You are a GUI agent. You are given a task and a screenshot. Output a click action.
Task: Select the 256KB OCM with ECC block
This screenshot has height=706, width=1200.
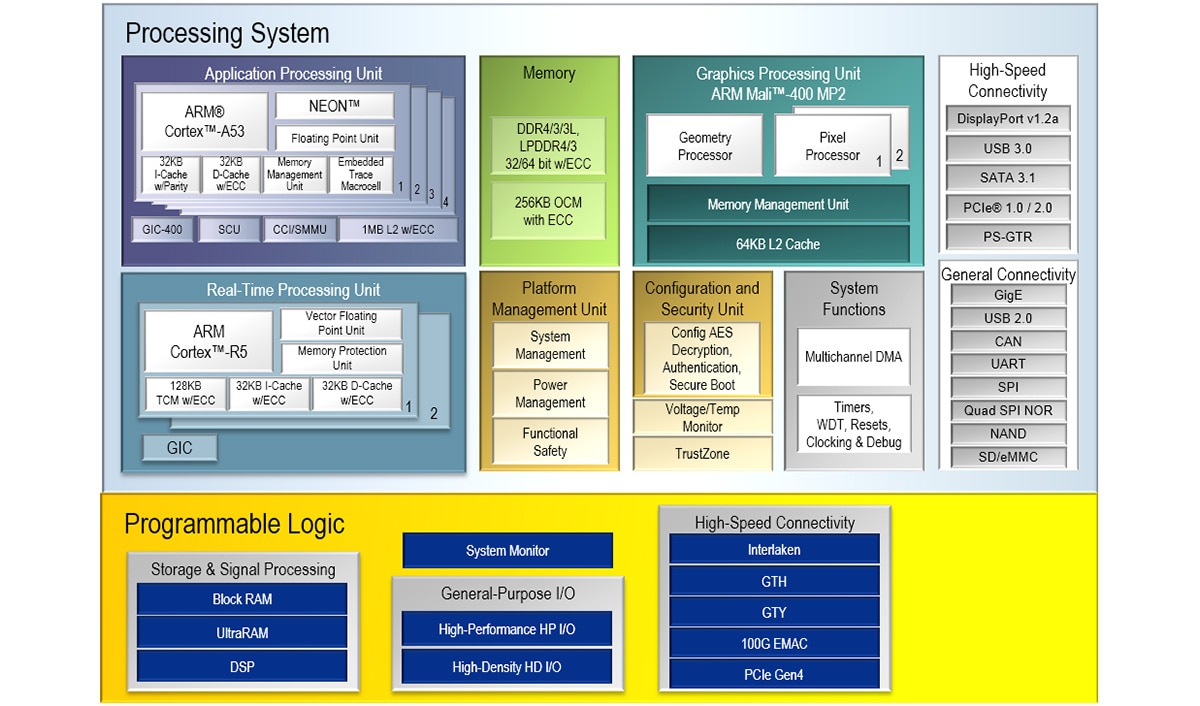[547, 211]
